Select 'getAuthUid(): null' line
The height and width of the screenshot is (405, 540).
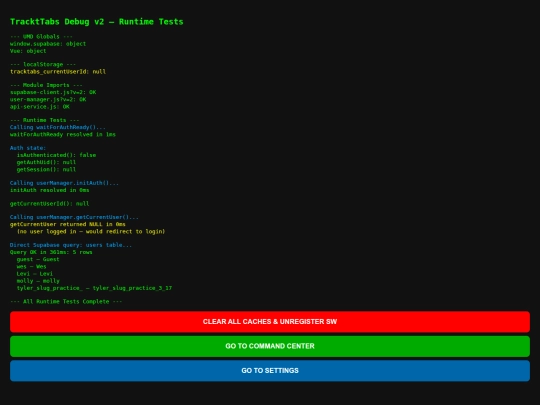(46, 163)
